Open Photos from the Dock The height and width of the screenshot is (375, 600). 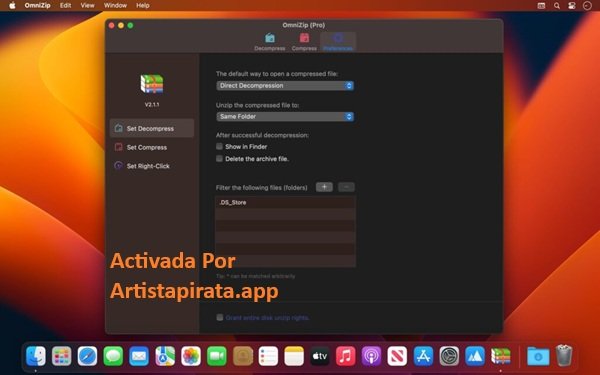(x=191, y=356)
